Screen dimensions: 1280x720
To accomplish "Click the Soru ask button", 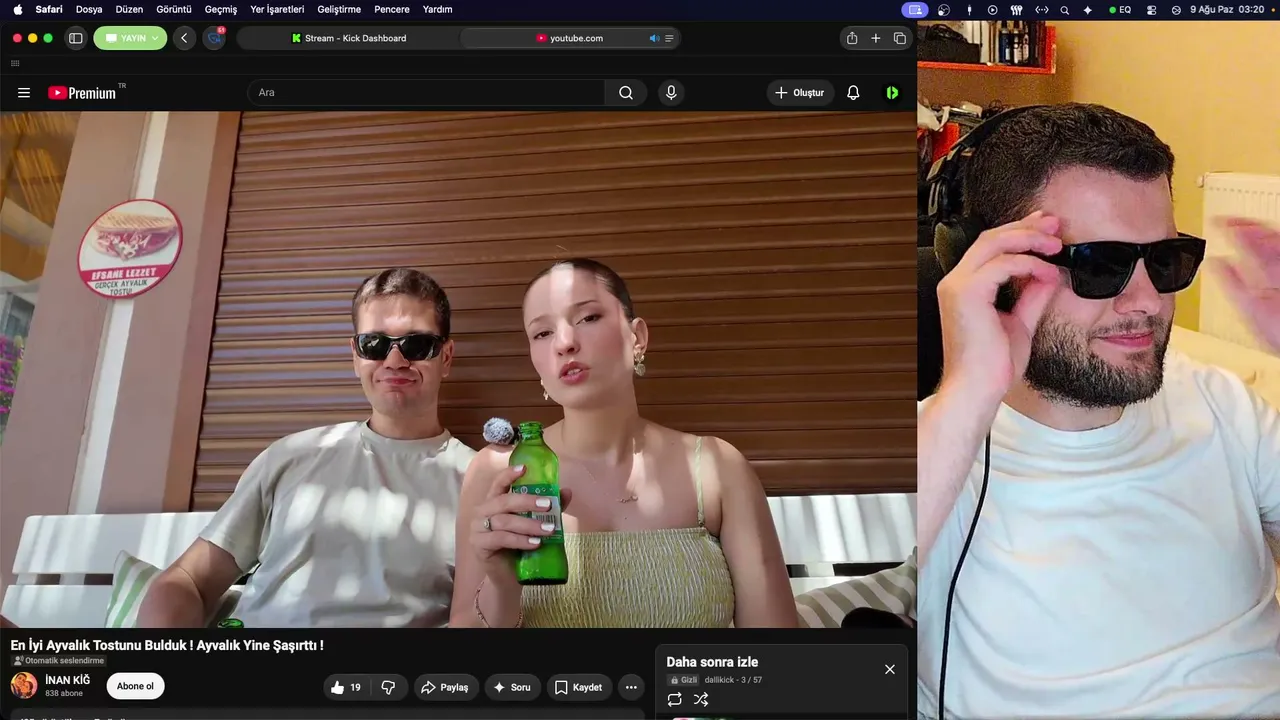I will (513, 687).
